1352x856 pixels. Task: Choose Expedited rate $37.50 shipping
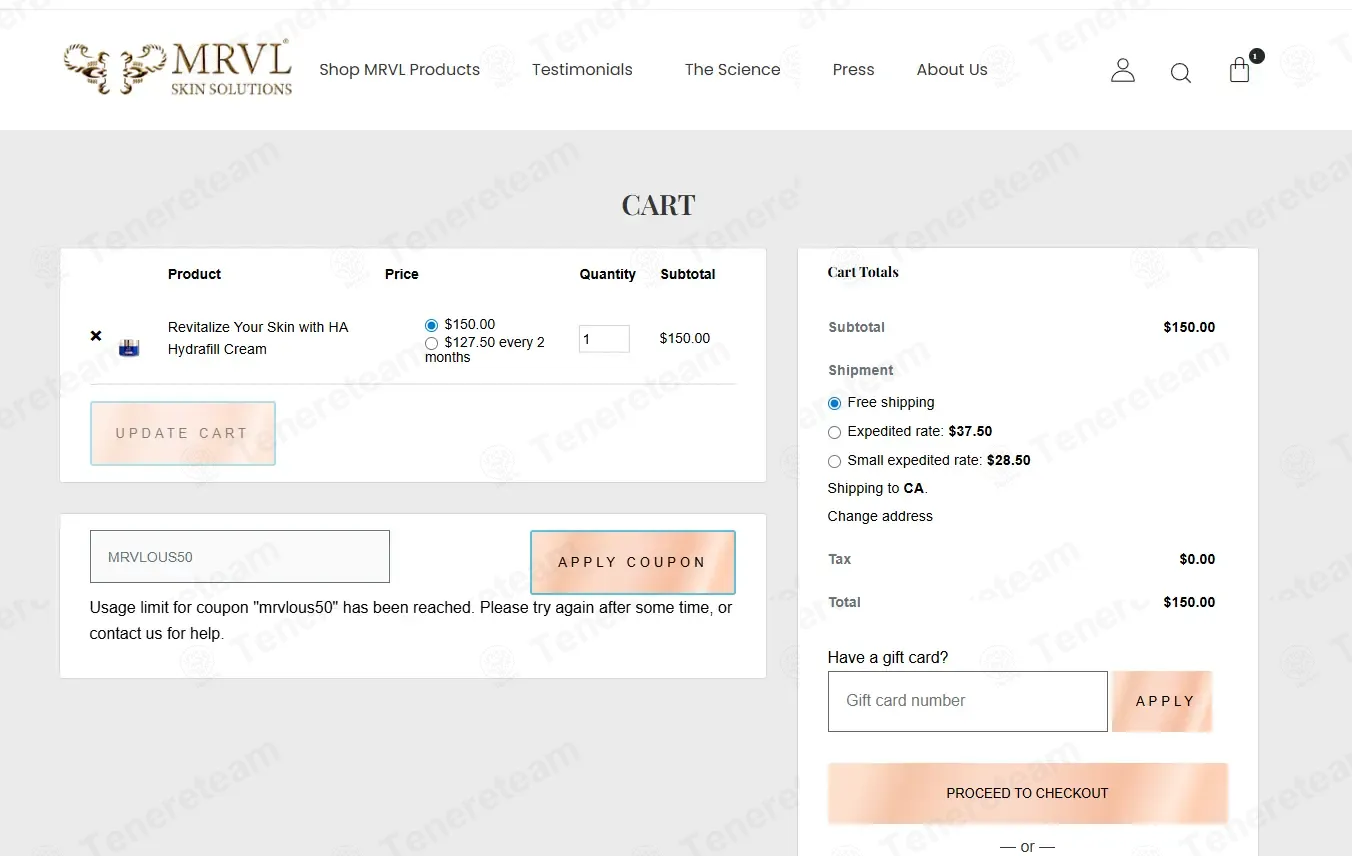pos(835,432)
